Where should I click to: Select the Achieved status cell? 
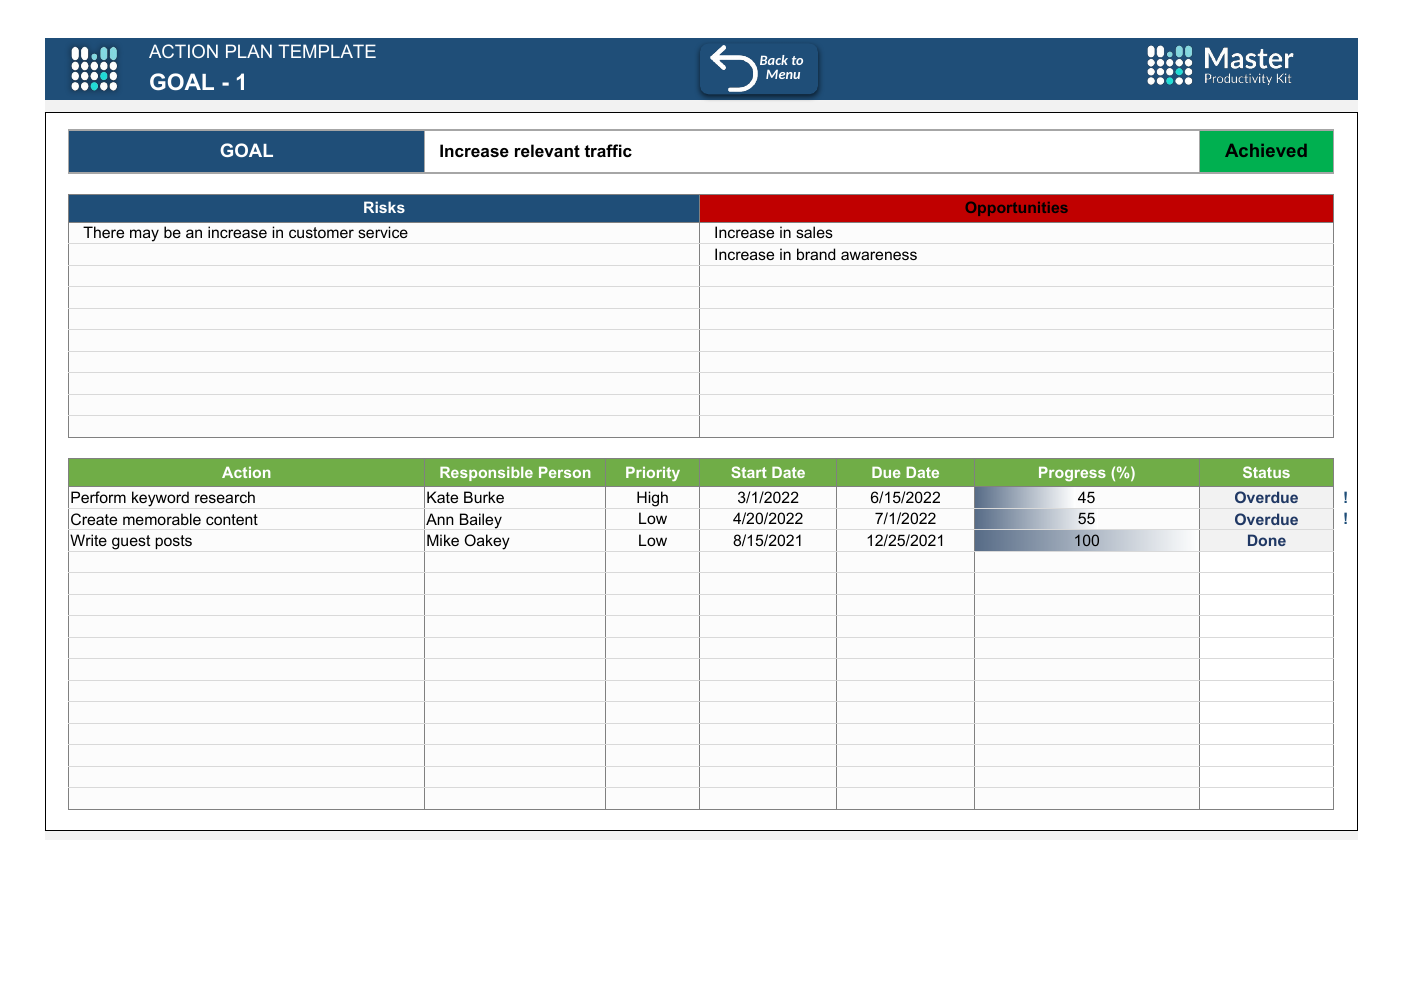(1266, 151)
